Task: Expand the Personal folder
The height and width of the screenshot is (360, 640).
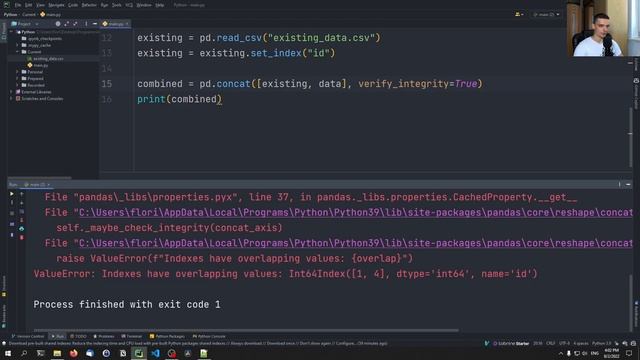Action: click(18, 72)
